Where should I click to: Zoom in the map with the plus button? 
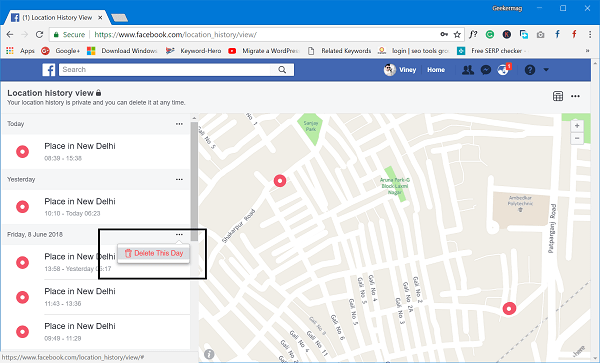577,125
